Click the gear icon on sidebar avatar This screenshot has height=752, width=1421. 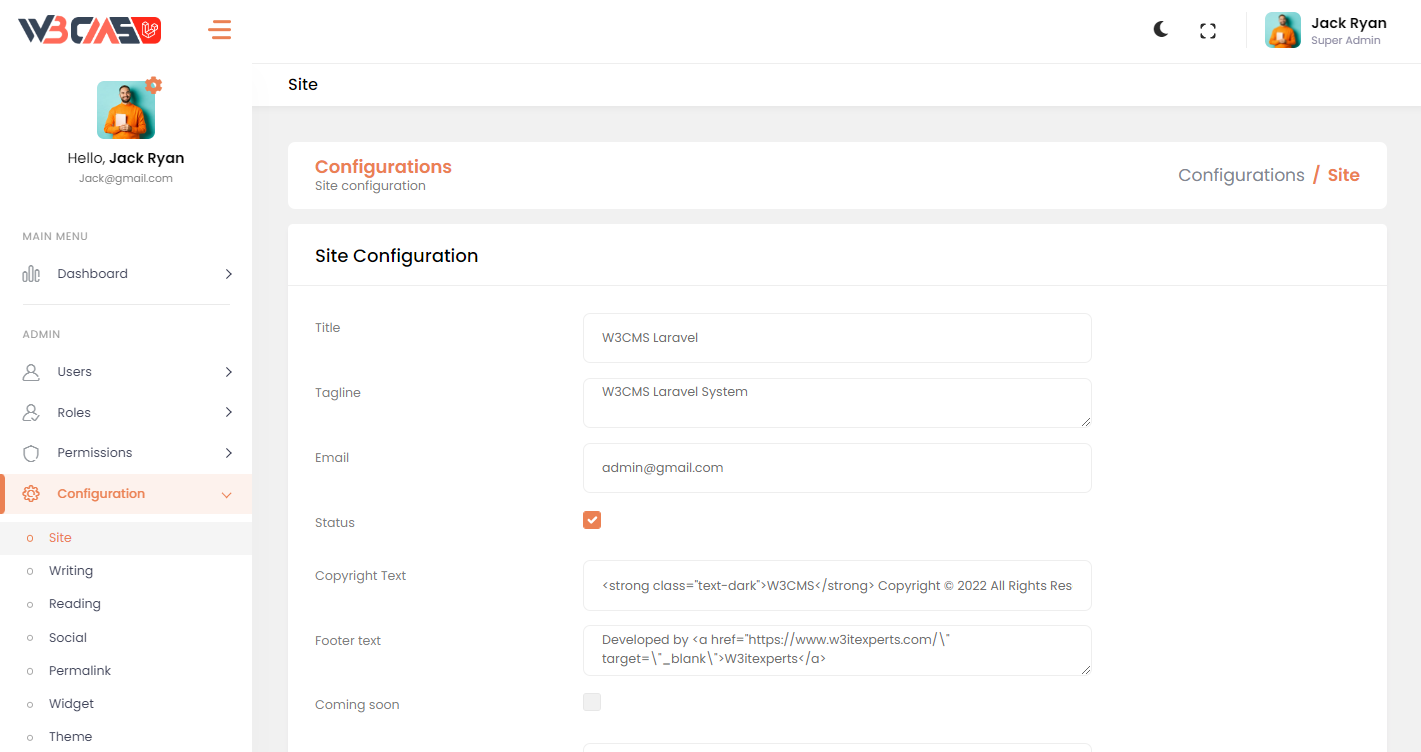click(x=153, y=85)
